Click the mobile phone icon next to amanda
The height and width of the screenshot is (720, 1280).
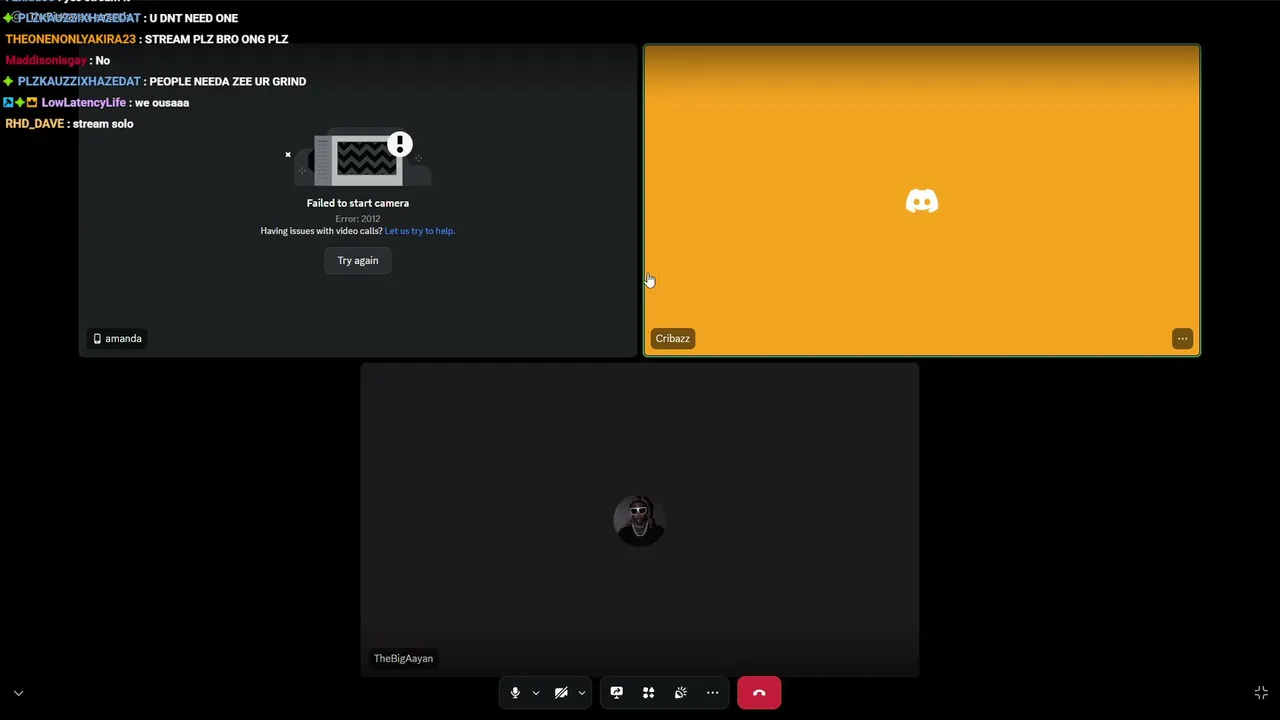point(97,339)
